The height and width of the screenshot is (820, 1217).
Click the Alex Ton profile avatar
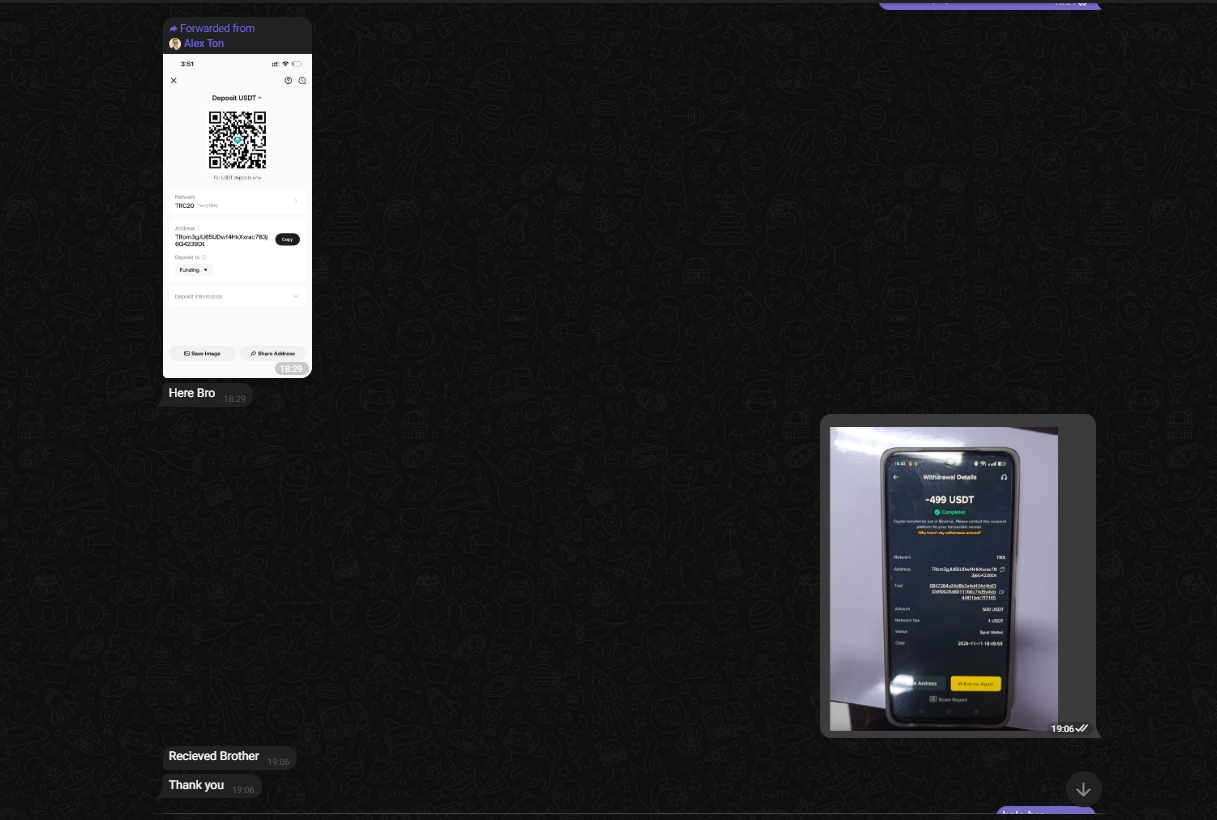pyautogui.click(x=175, y=44)
